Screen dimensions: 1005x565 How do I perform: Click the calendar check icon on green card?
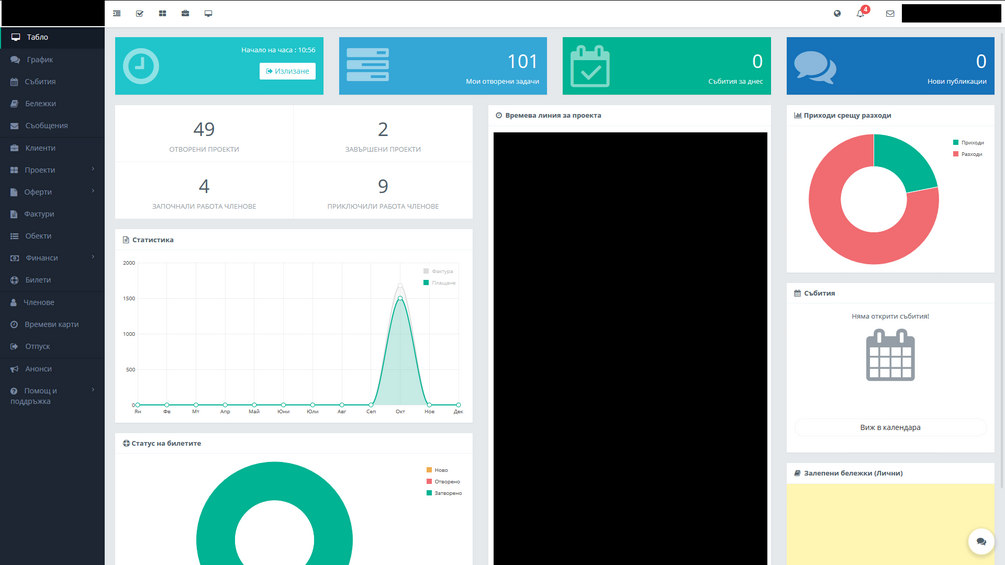590,66
